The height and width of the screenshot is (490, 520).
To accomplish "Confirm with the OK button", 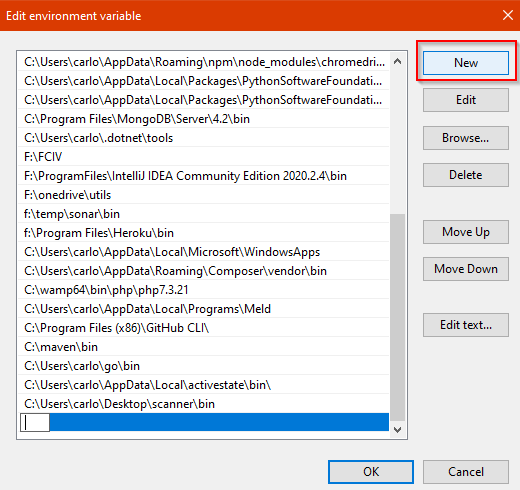I will (x=371, y=472).
